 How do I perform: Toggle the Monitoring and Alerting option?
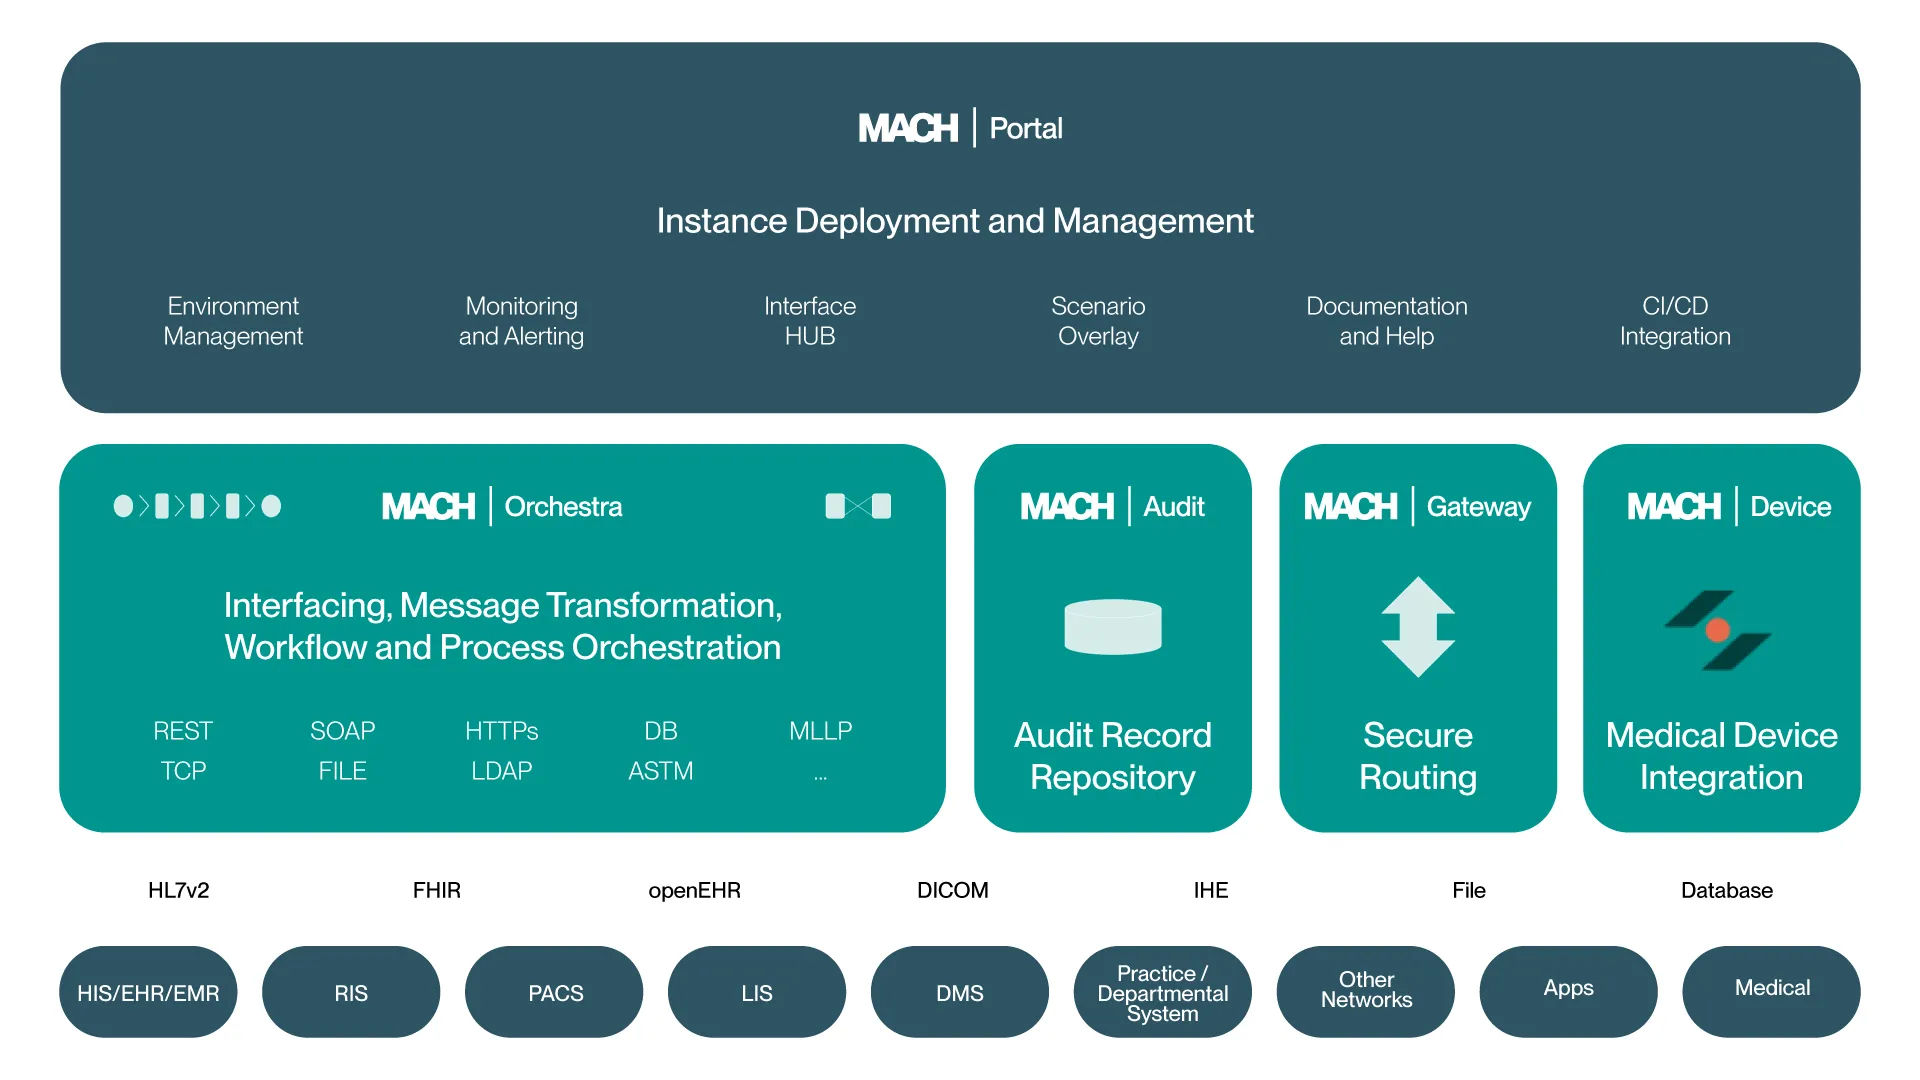[521, 320]
